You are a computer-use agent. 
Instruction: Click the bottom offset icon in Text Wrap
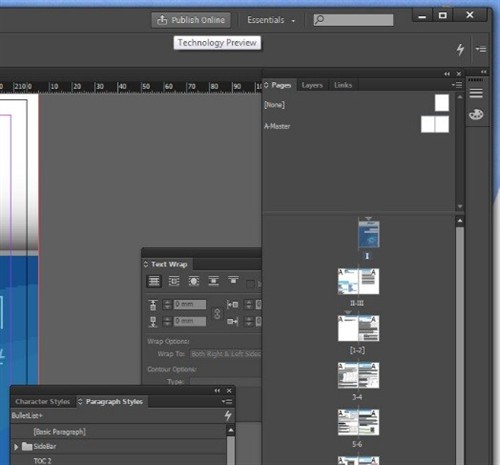153,322
